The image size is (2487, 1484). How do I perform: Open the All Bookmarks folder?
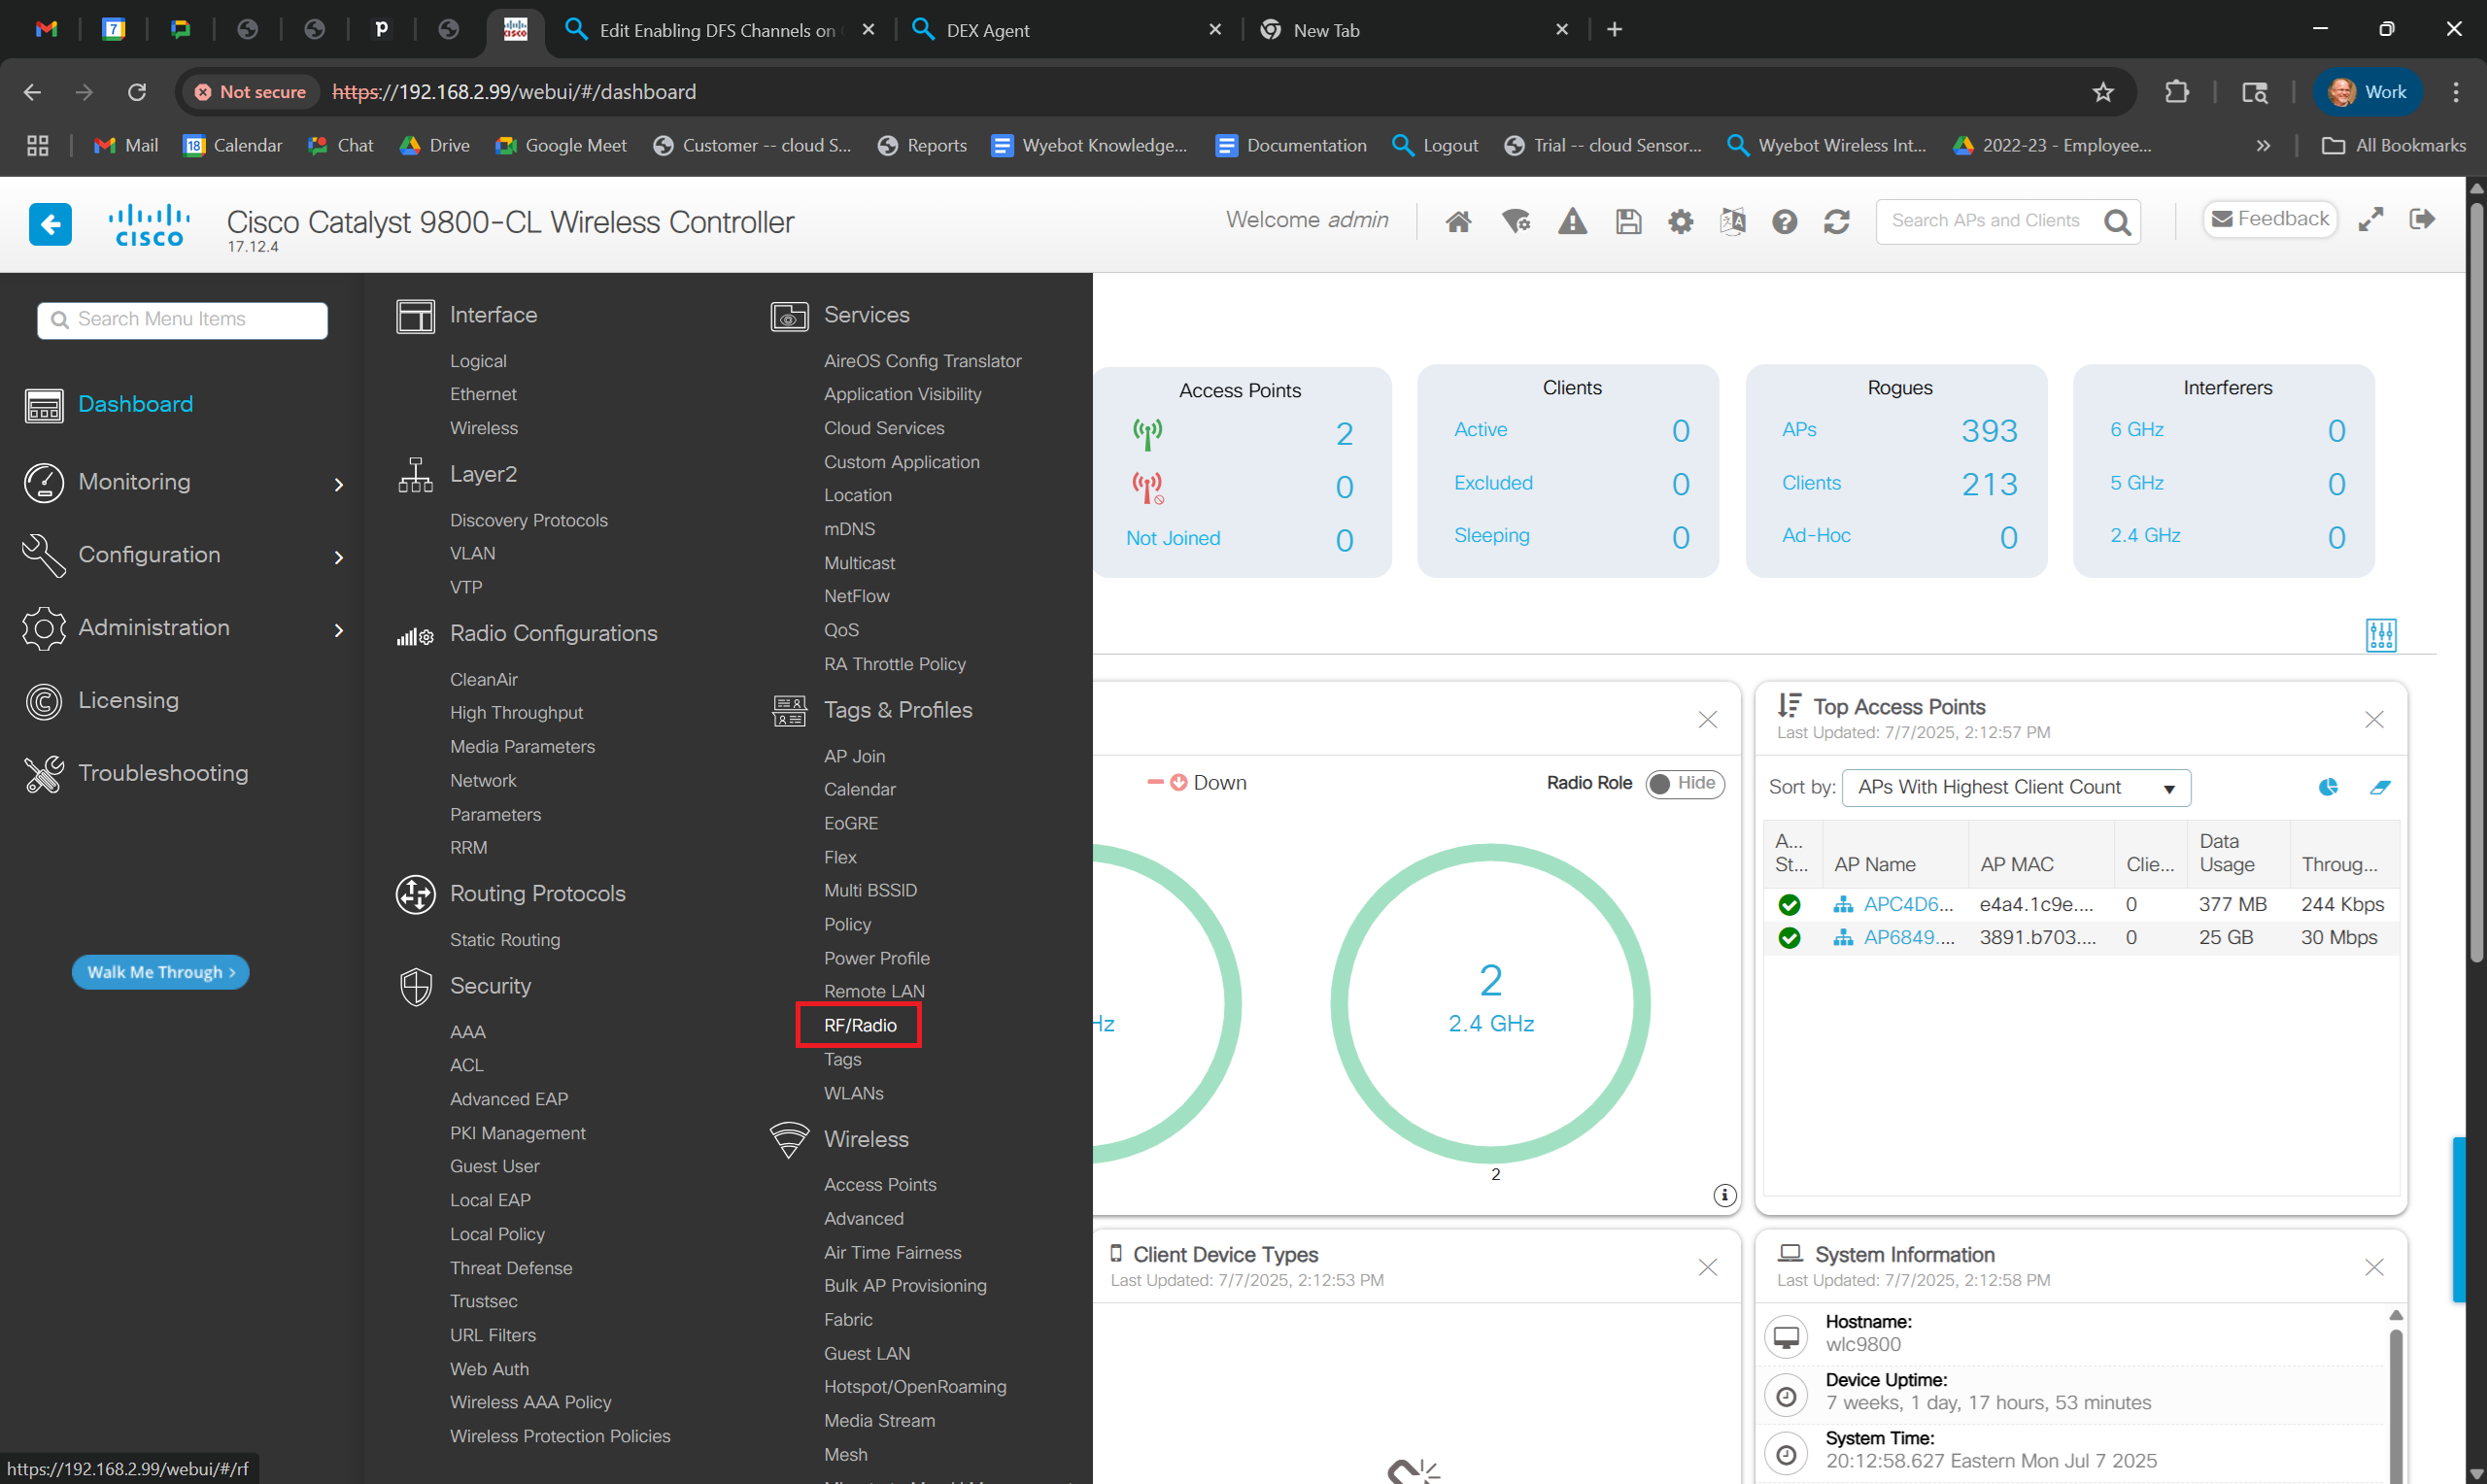click(2394, 145)
